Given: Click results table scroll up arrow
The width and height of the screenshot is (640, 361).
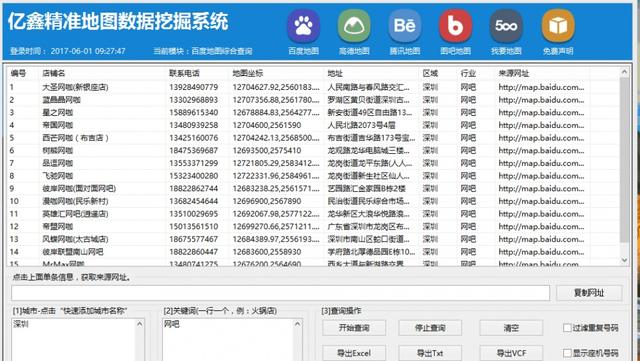Looking at the screenshot, I should pos(624,72).
